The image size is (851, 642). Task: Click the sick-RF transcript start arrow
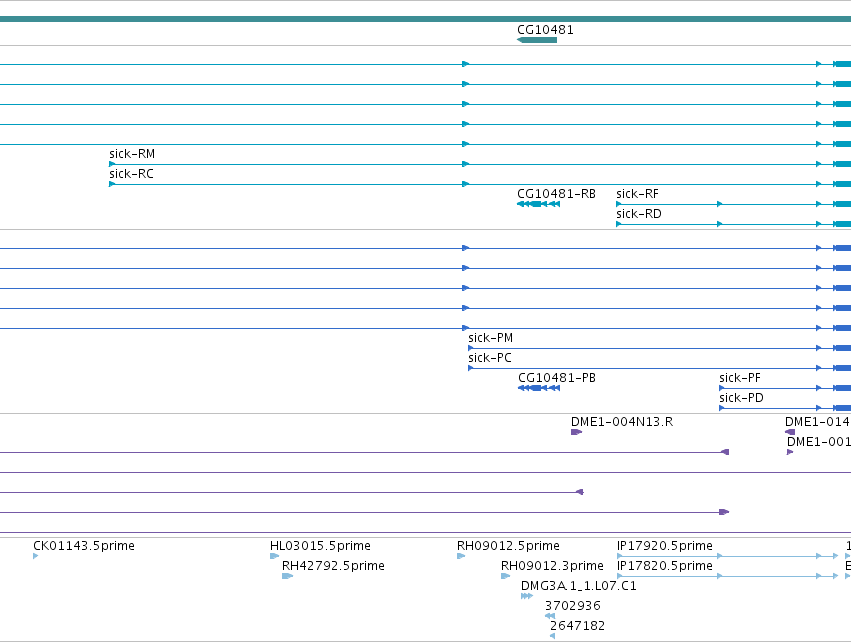click(619, 204)
